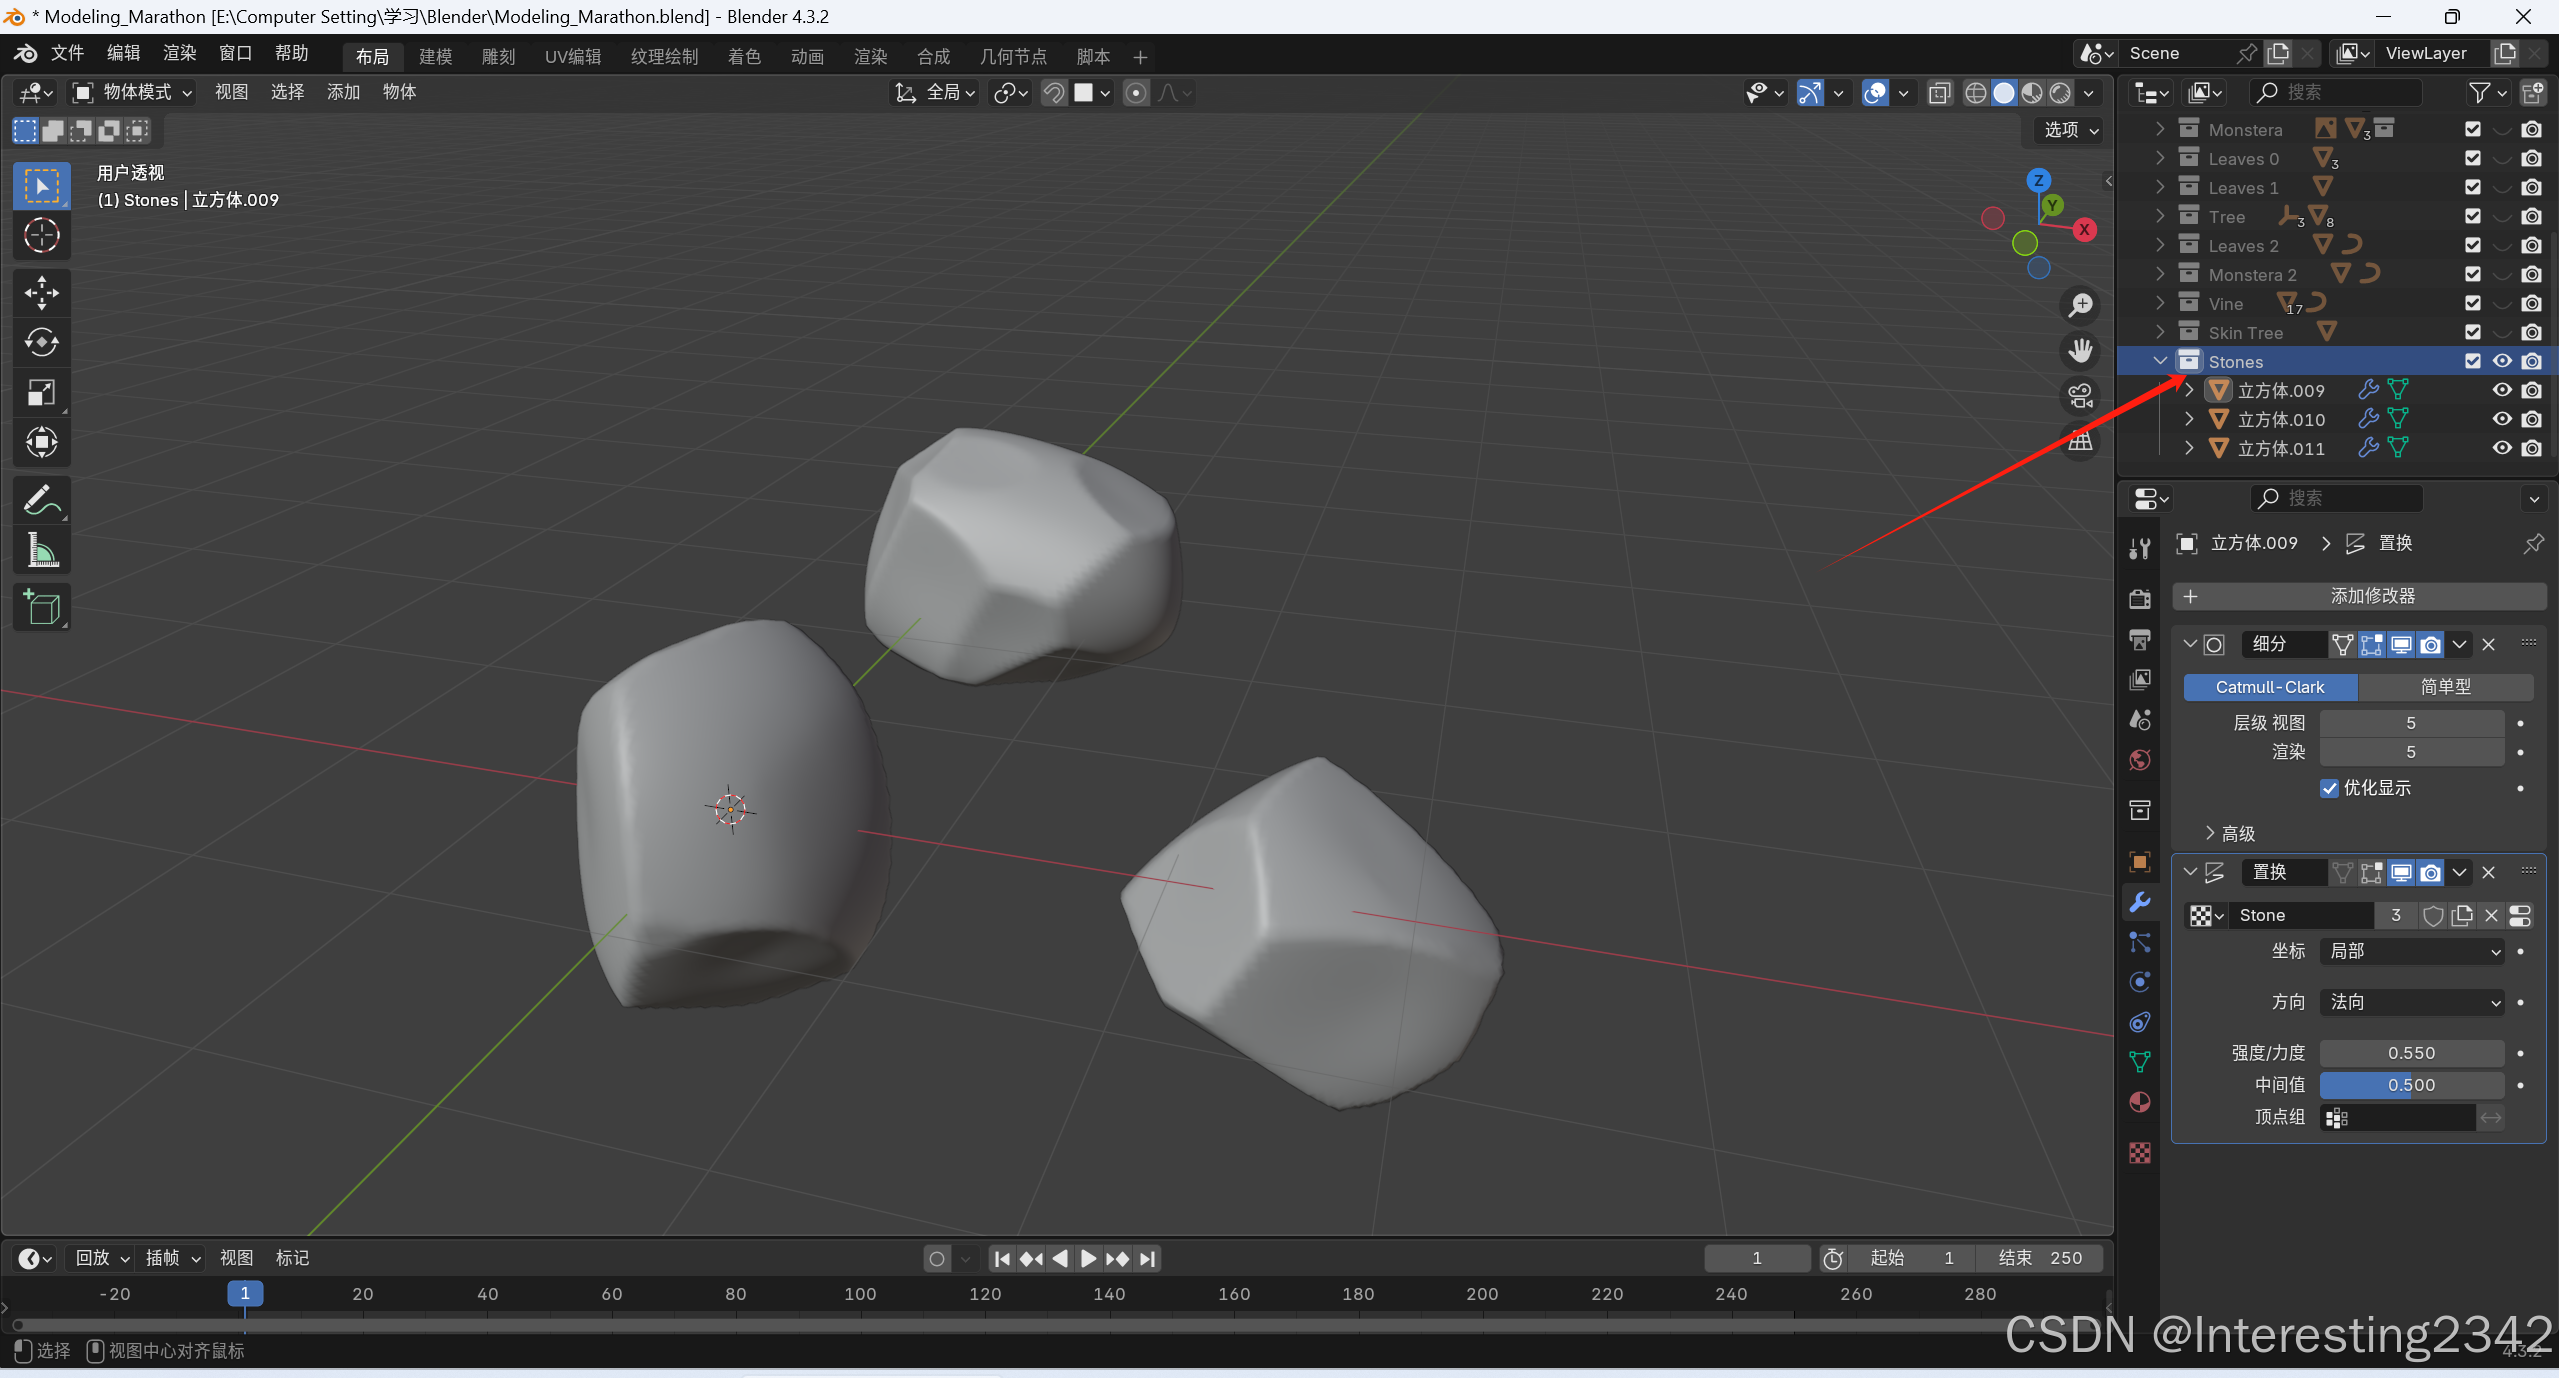Toggle camera view in viewport
The height and width of the screenshot is (1378, 2559).
[2081, 396]
